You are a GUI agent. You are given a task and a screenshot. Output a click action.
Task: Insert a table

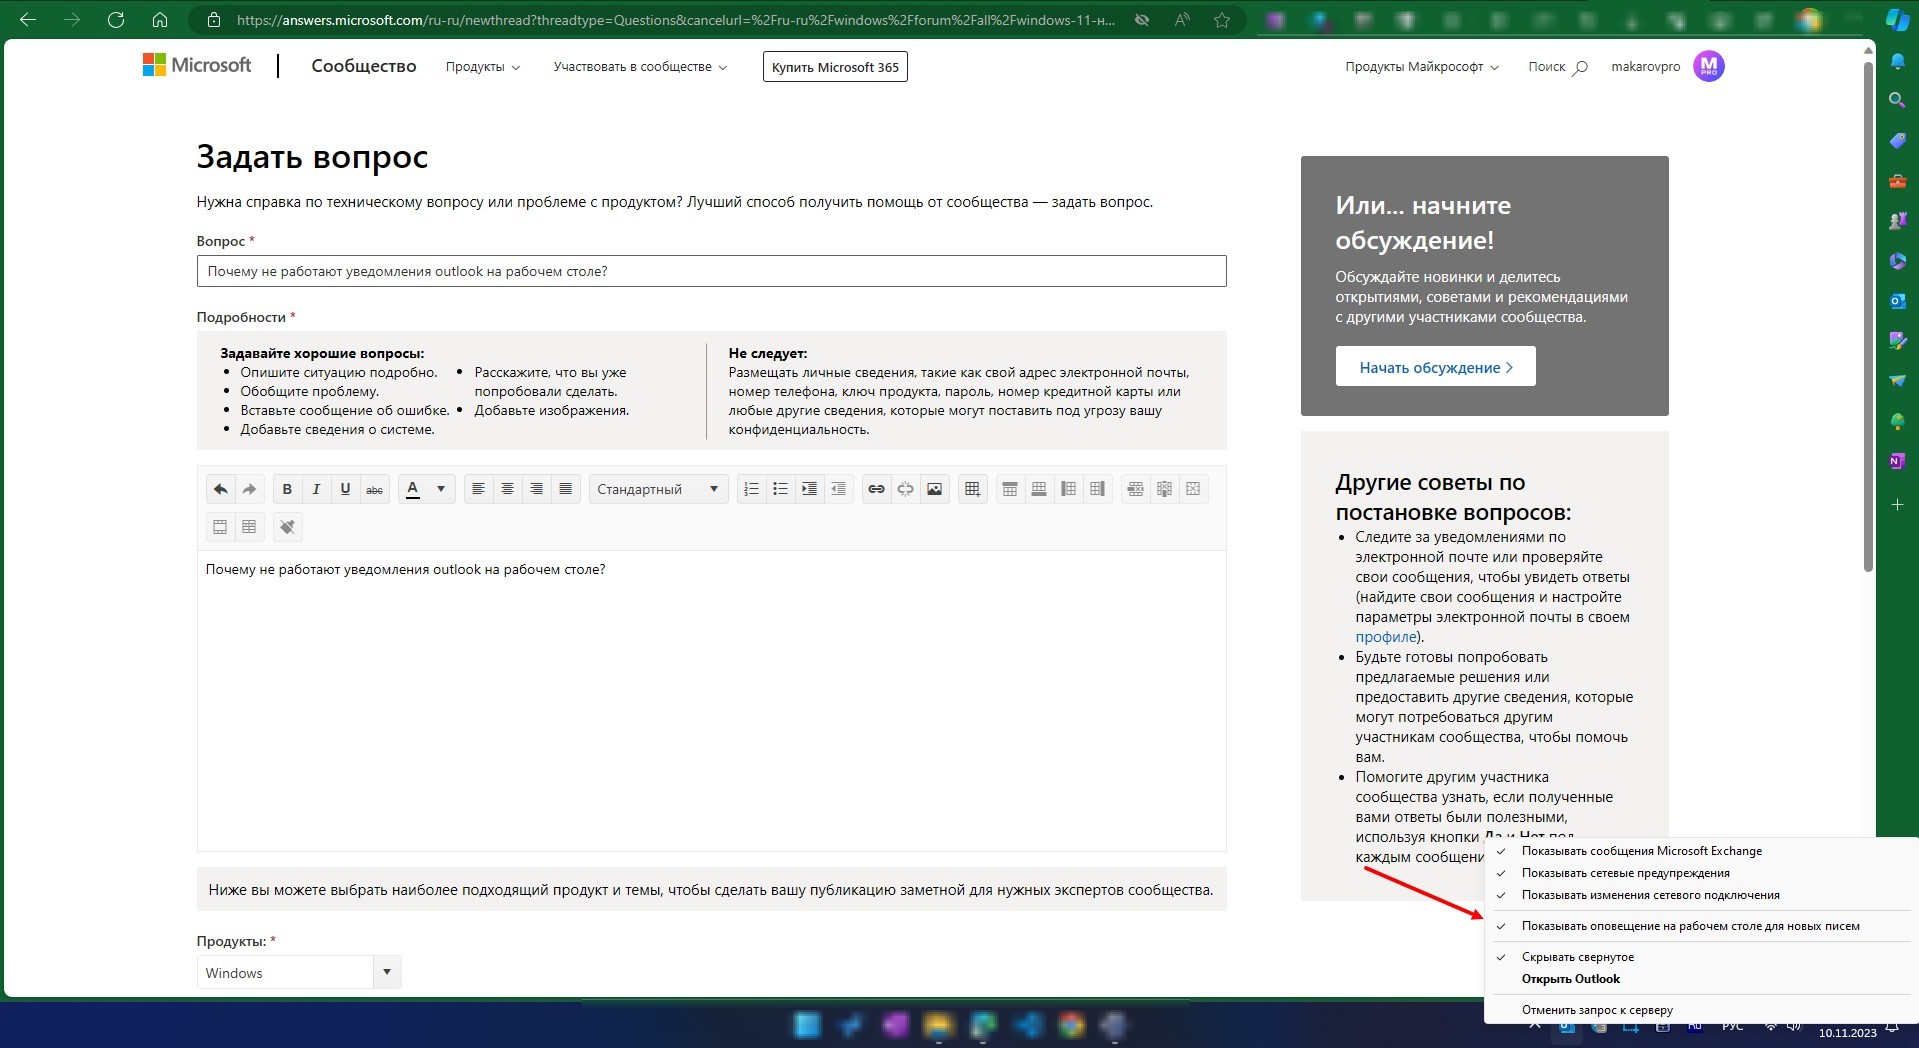[972, 489]
